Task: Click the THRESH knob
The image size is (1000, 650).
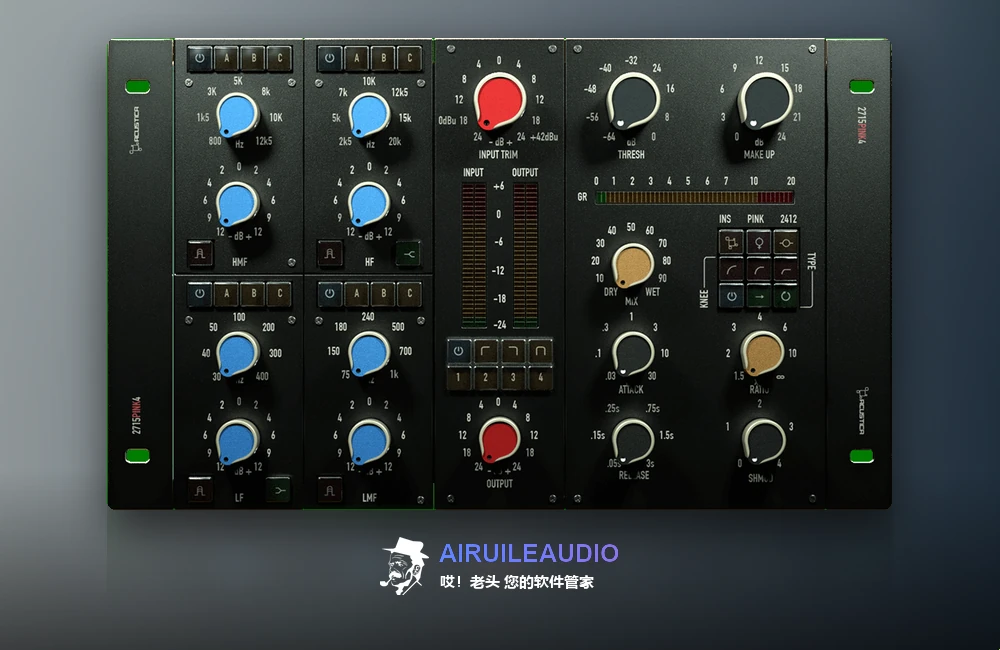Action: coord(633,101)
